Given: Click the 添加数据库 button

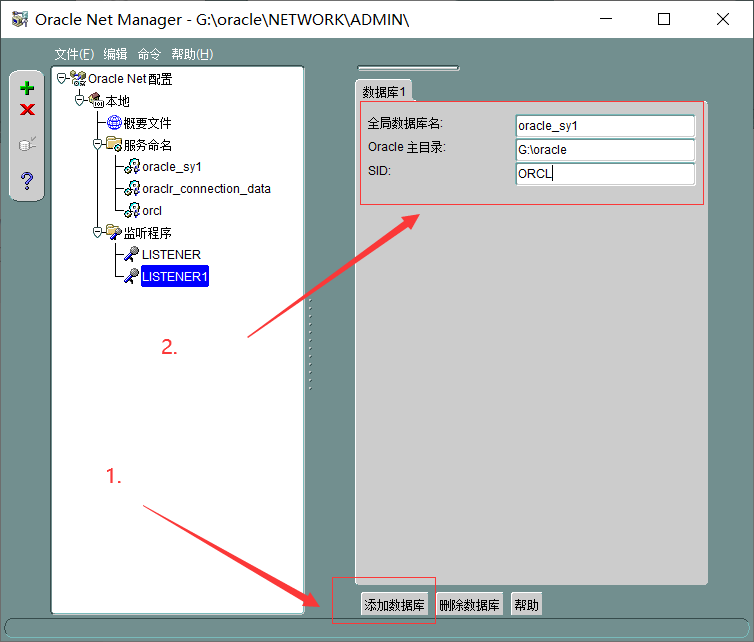Looking at the screenshot, I should [394, 604].
